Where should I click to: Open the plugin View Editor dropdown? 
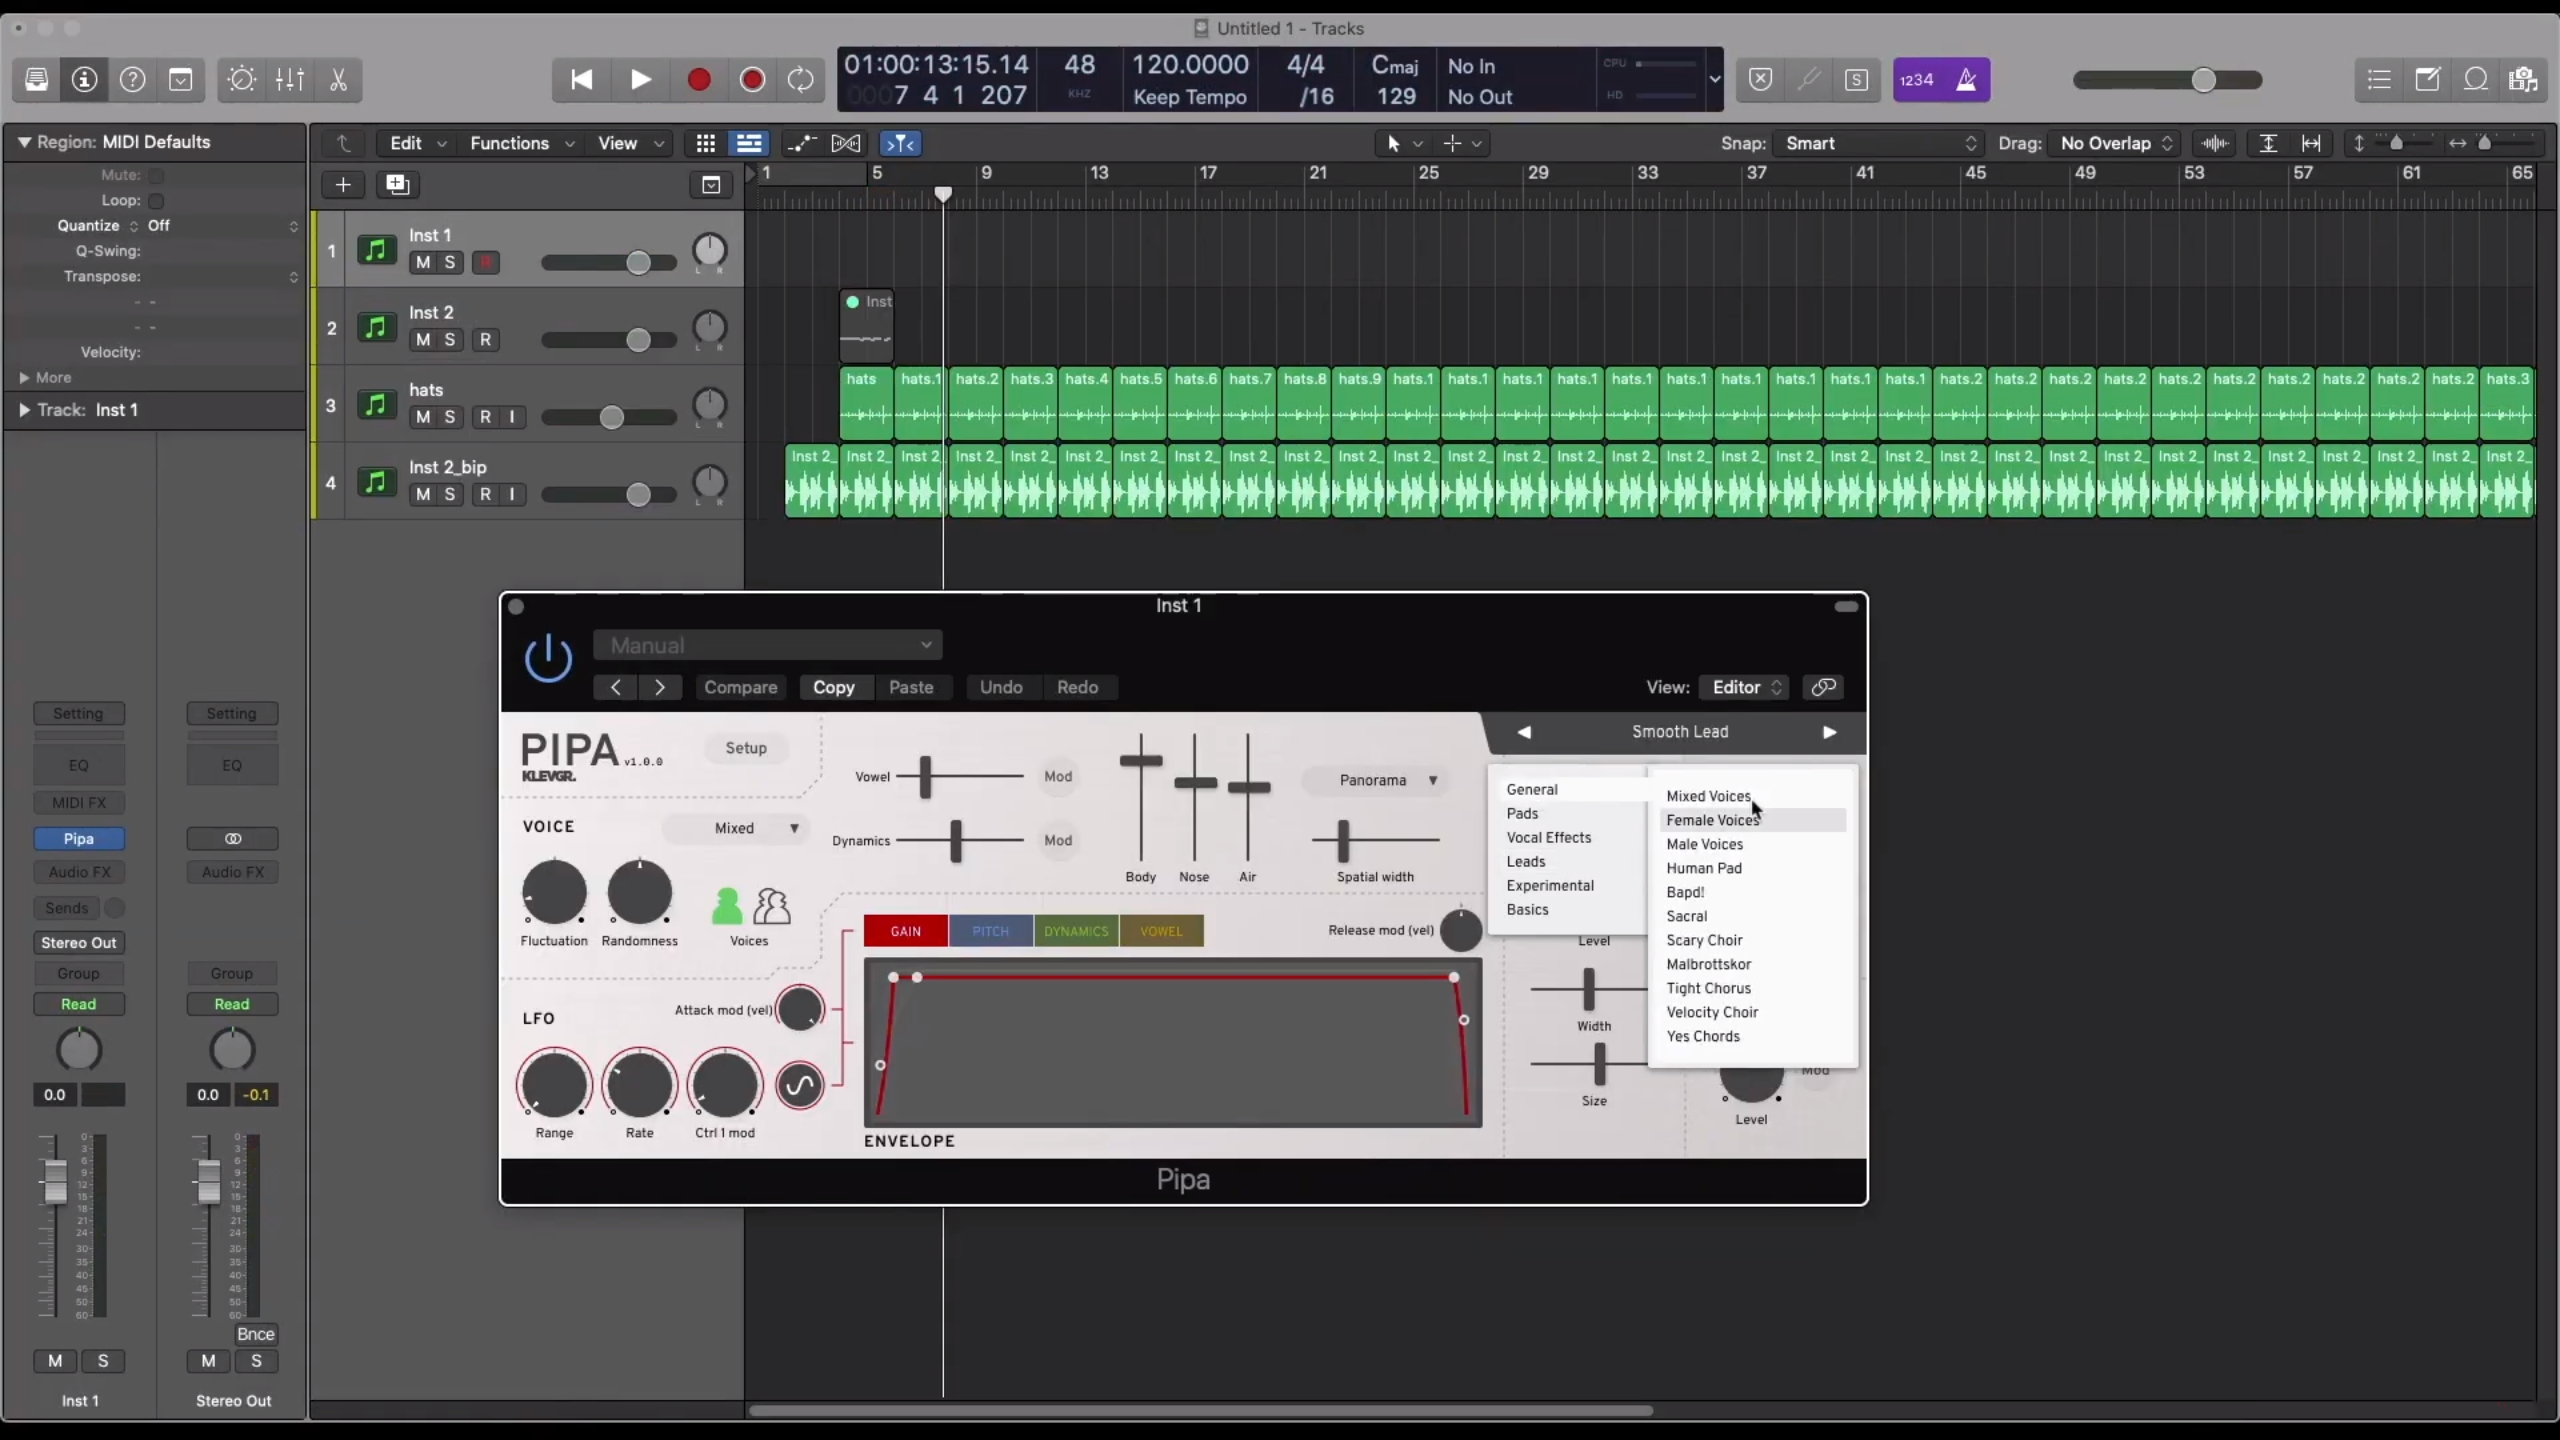(x=1745, y=687)
